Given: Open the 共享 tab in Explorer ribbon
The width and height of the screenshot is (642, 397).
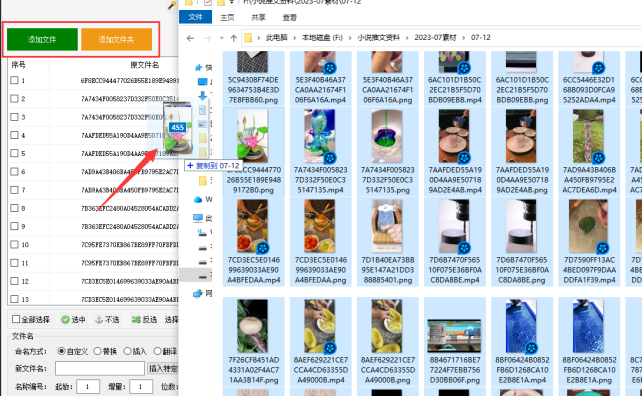Looking at the screenshot, I should tap(258, 17).
